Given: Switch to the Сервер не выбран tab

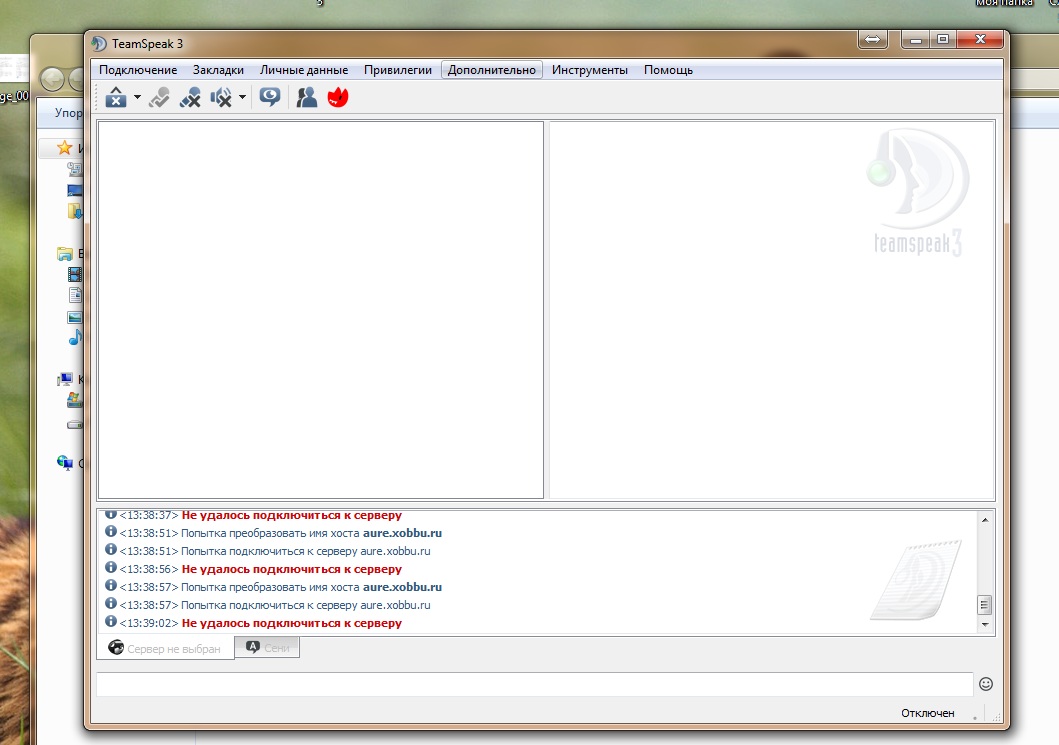Looking at the screenshot, I should 165,648.
